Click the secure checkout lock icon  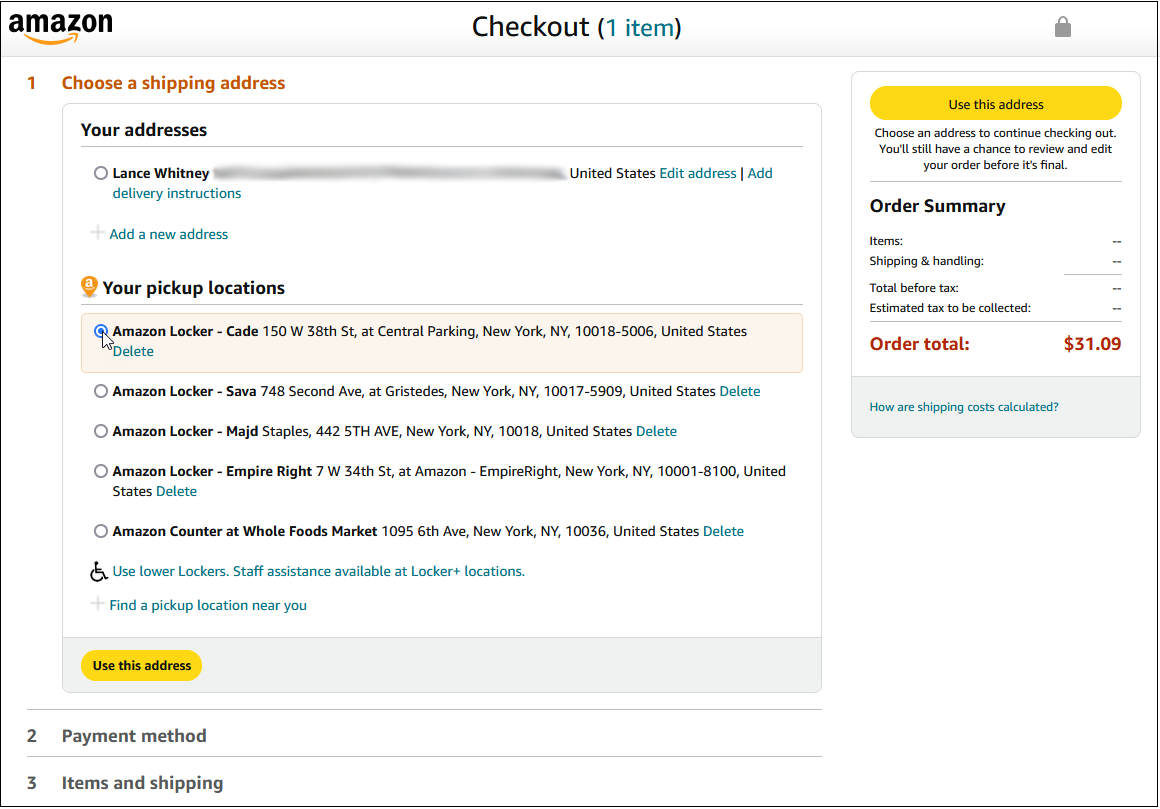pos(1062,27)
